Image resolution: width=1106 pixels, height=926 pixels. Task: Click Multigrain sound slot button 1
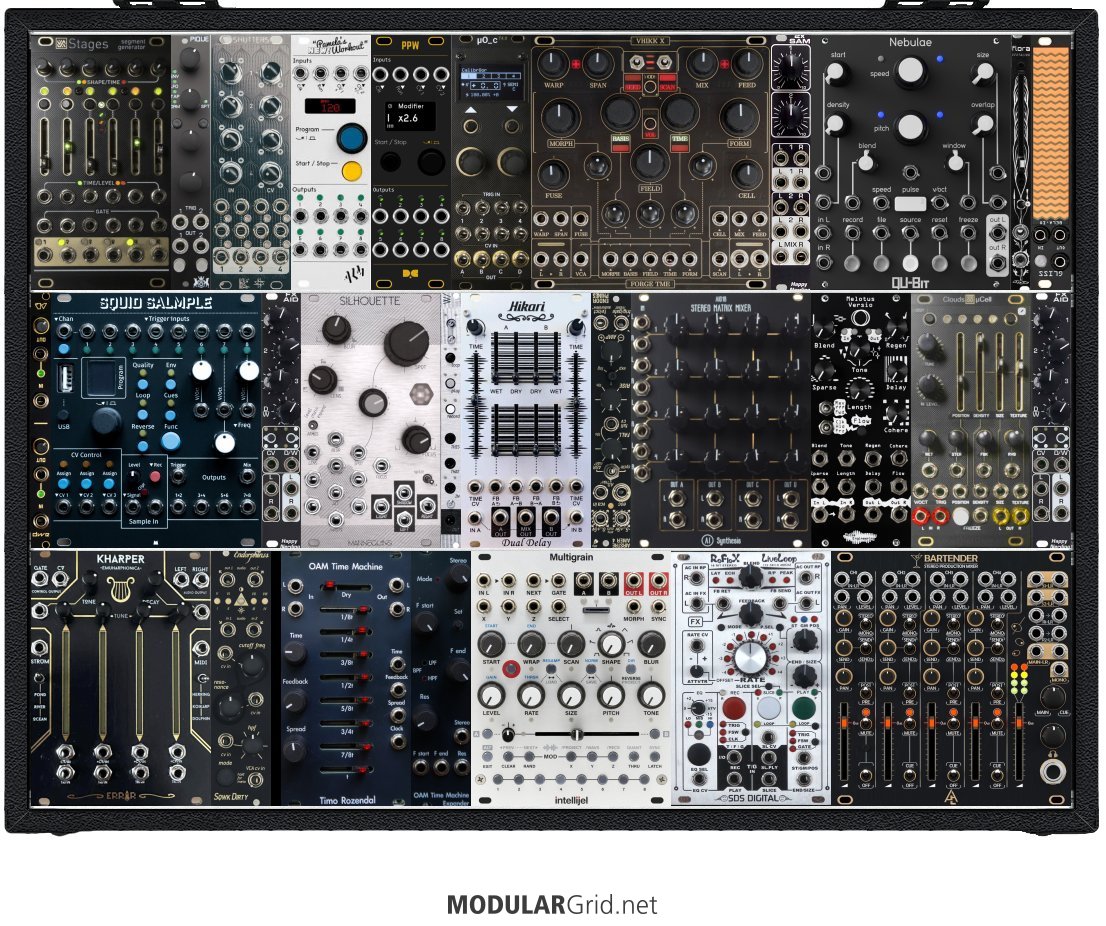point(498,779)
